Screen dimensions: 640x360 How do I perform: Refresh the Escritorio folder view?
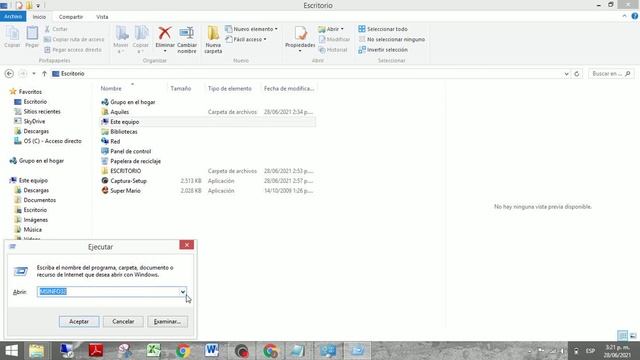point(577,74)
